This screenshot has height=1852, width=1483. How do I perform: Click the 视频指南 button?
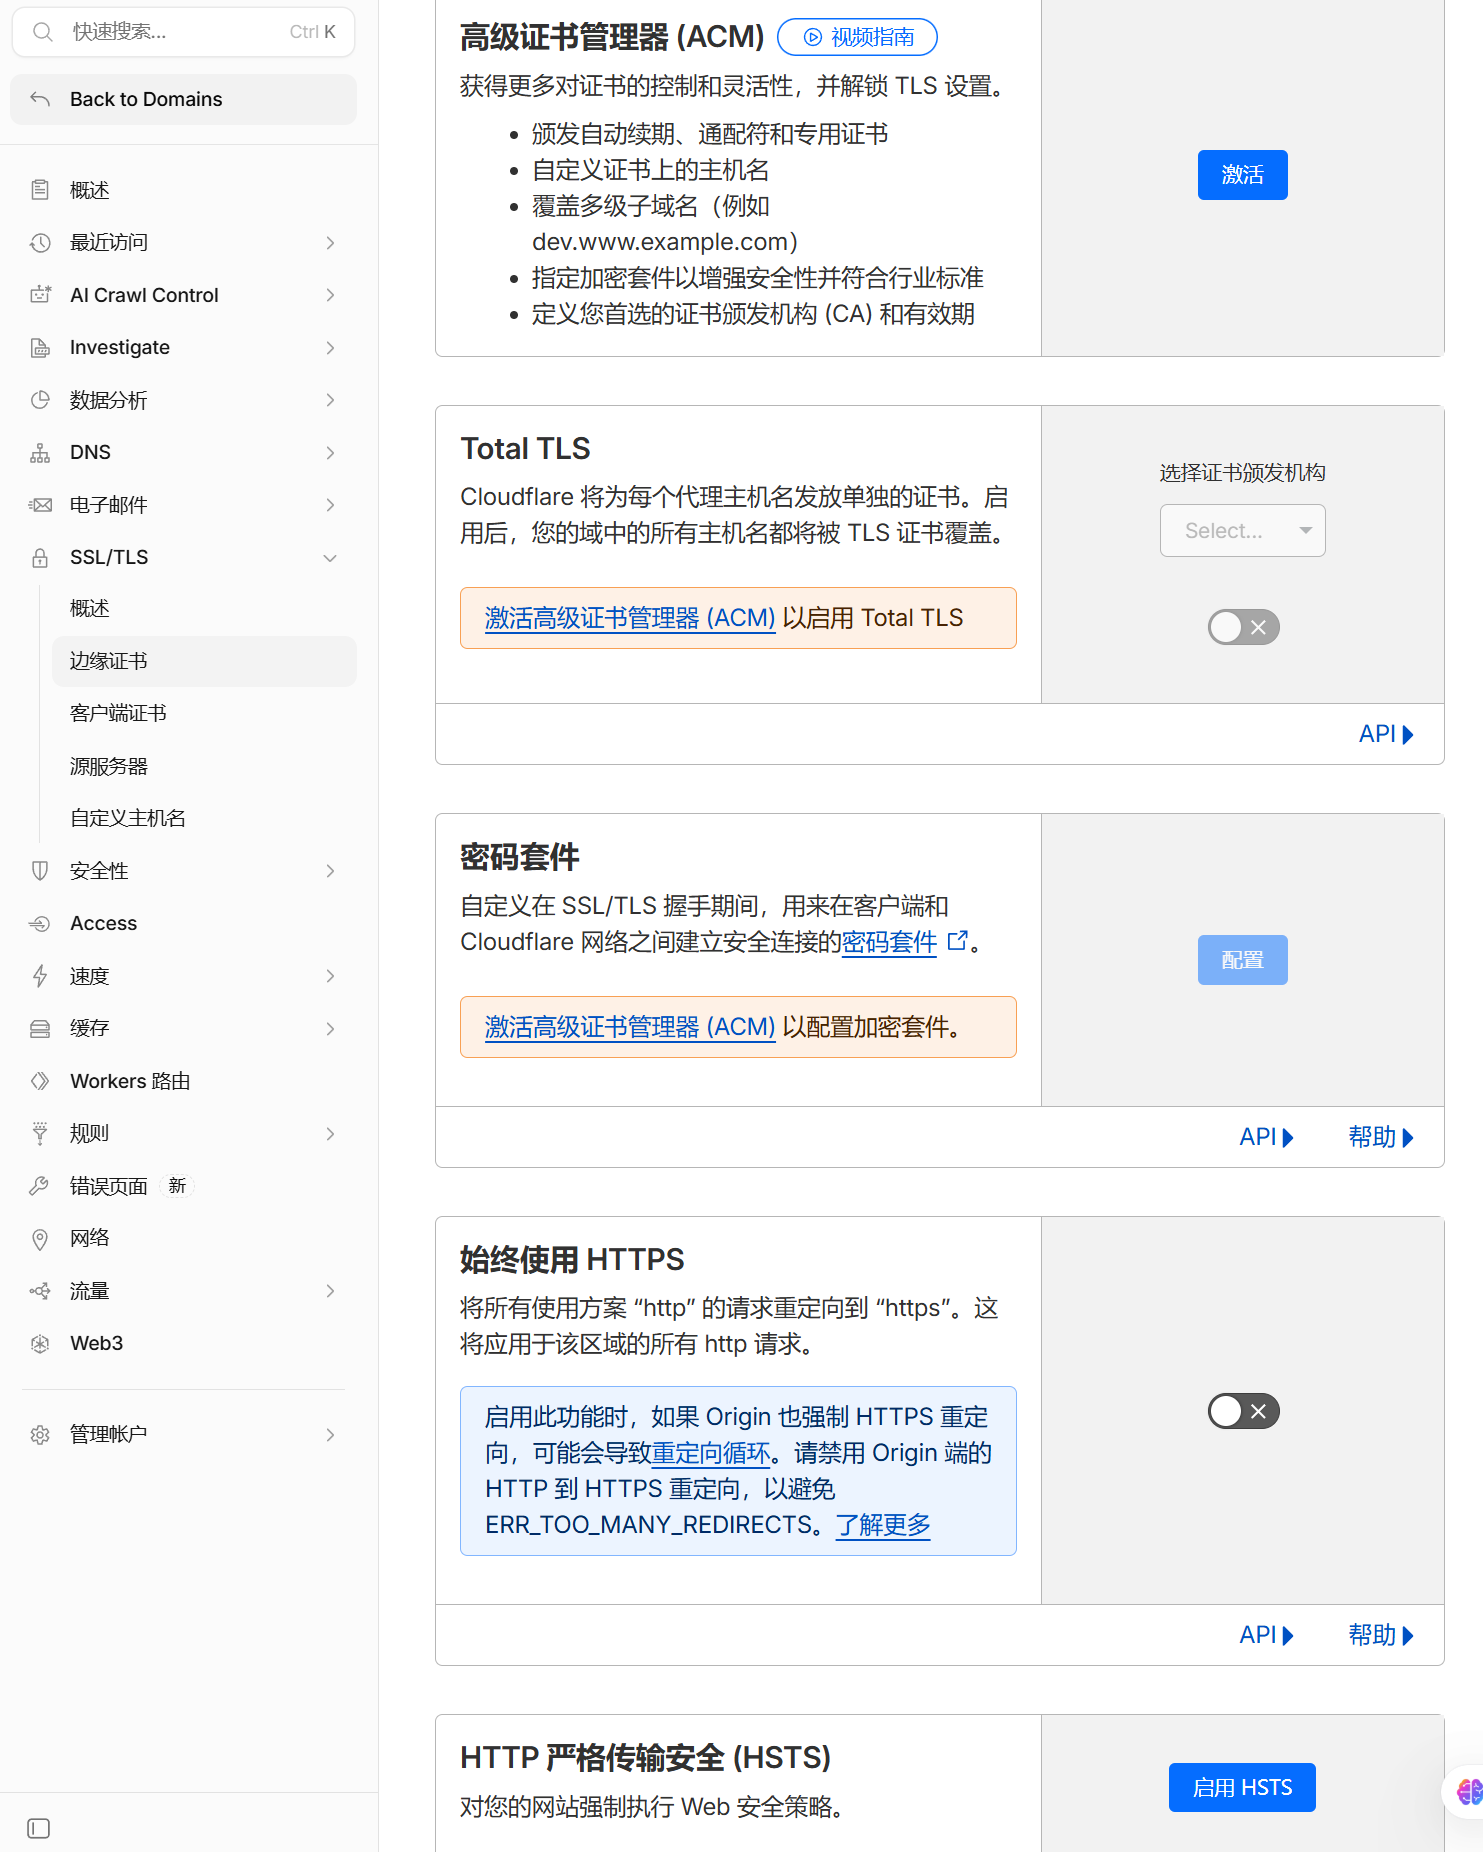tap(857, 37)
